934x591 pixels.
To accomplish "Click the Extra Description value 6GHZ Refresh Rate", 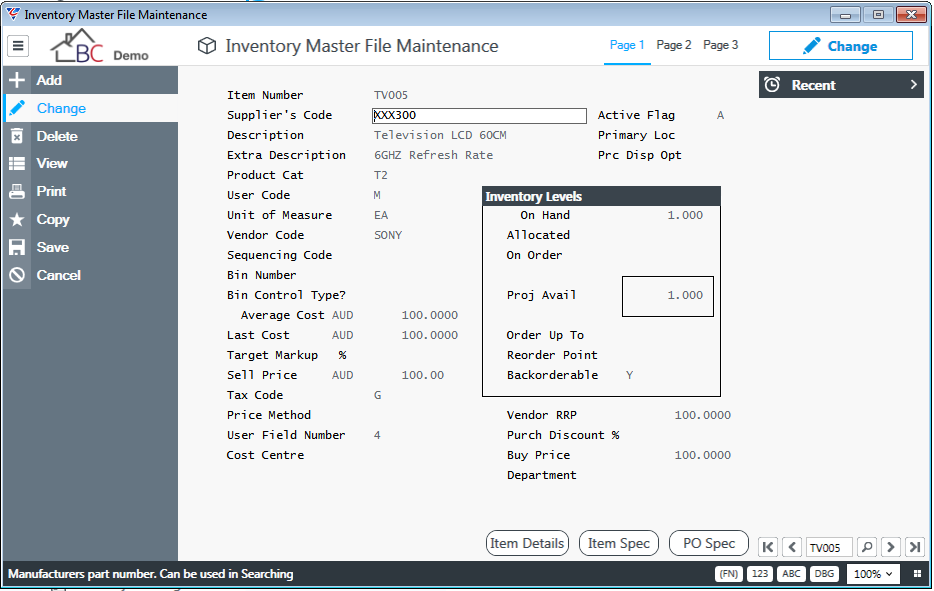I will coord(434,155).
